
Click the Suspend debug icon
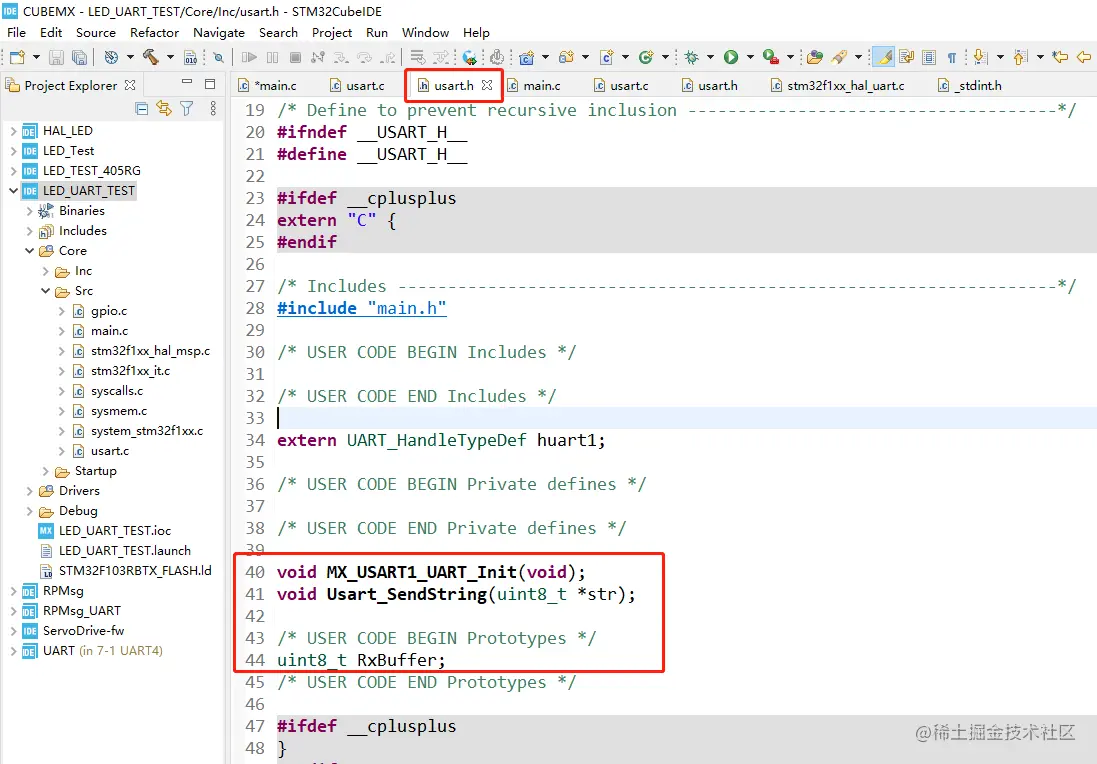pyautogui.click(x=272, y=57)
